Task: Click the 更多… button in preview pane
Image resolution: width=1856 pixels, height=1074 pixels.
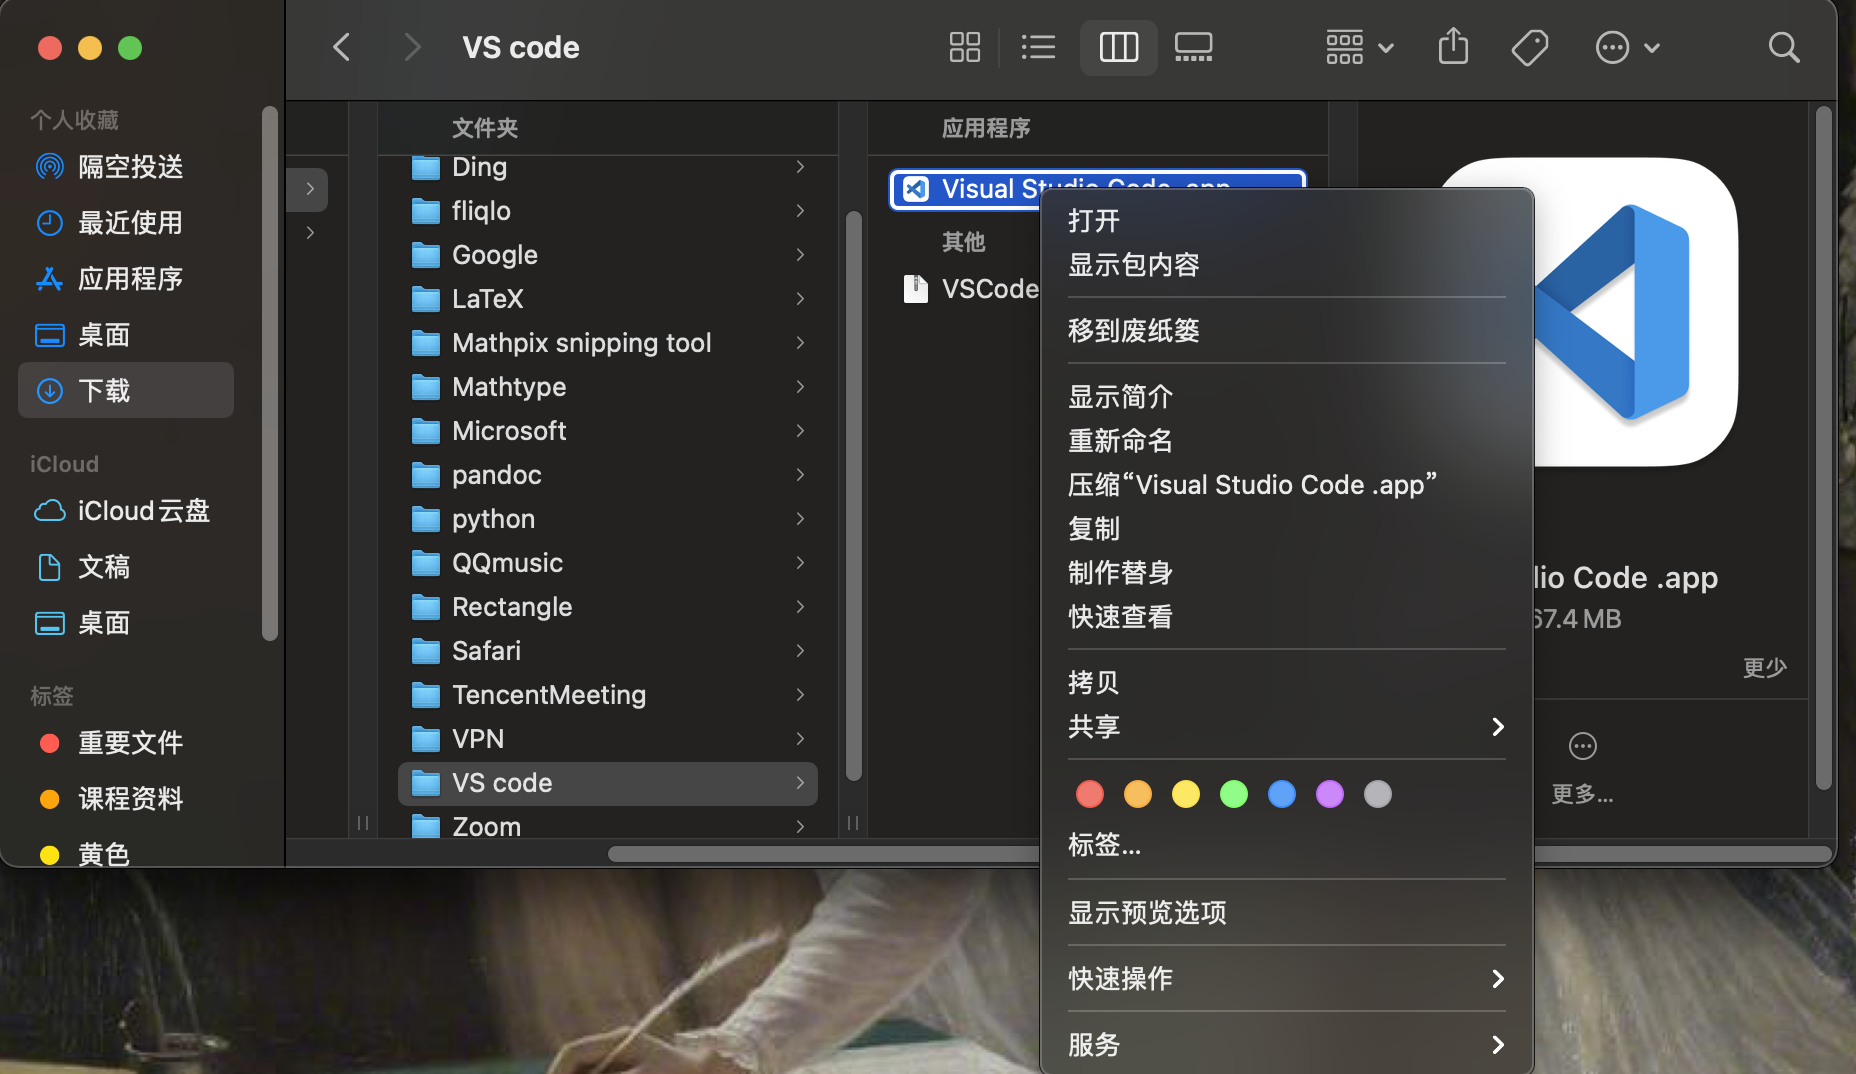Action: [1582, 768]
